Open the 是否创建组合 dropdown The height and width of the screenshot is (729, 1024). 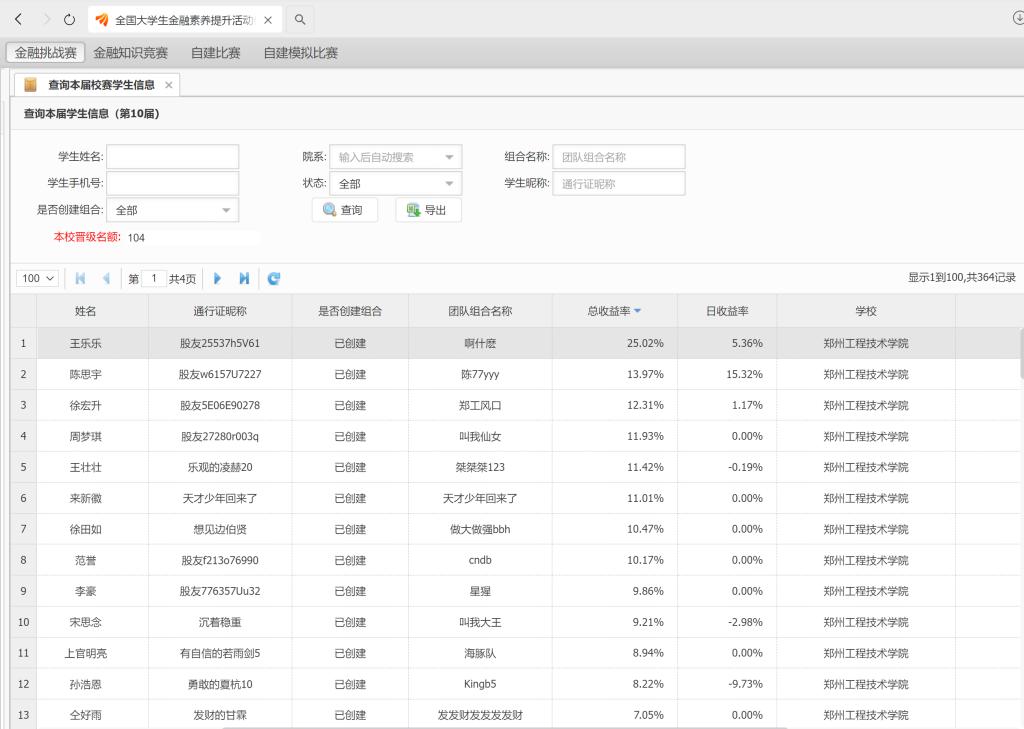(x=172, y=210)
